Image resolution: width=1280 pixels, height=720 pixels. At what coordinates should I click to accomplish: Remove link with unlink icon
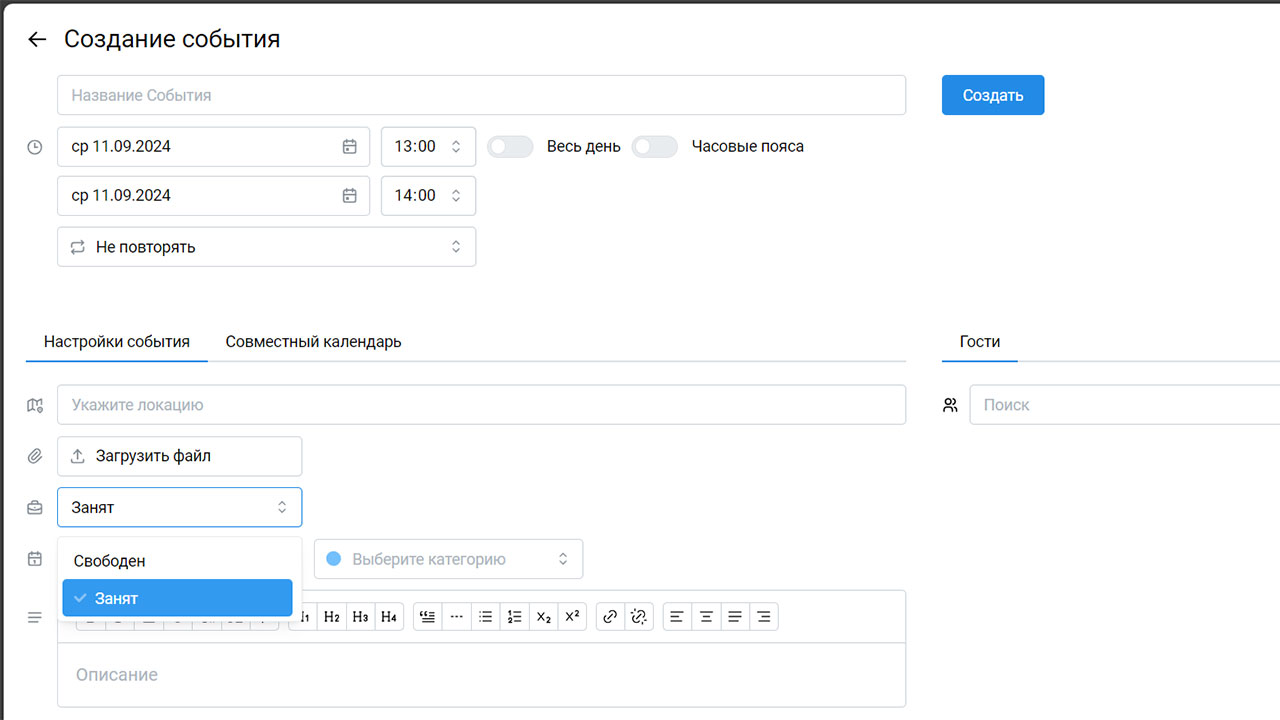tap(639, 617)
